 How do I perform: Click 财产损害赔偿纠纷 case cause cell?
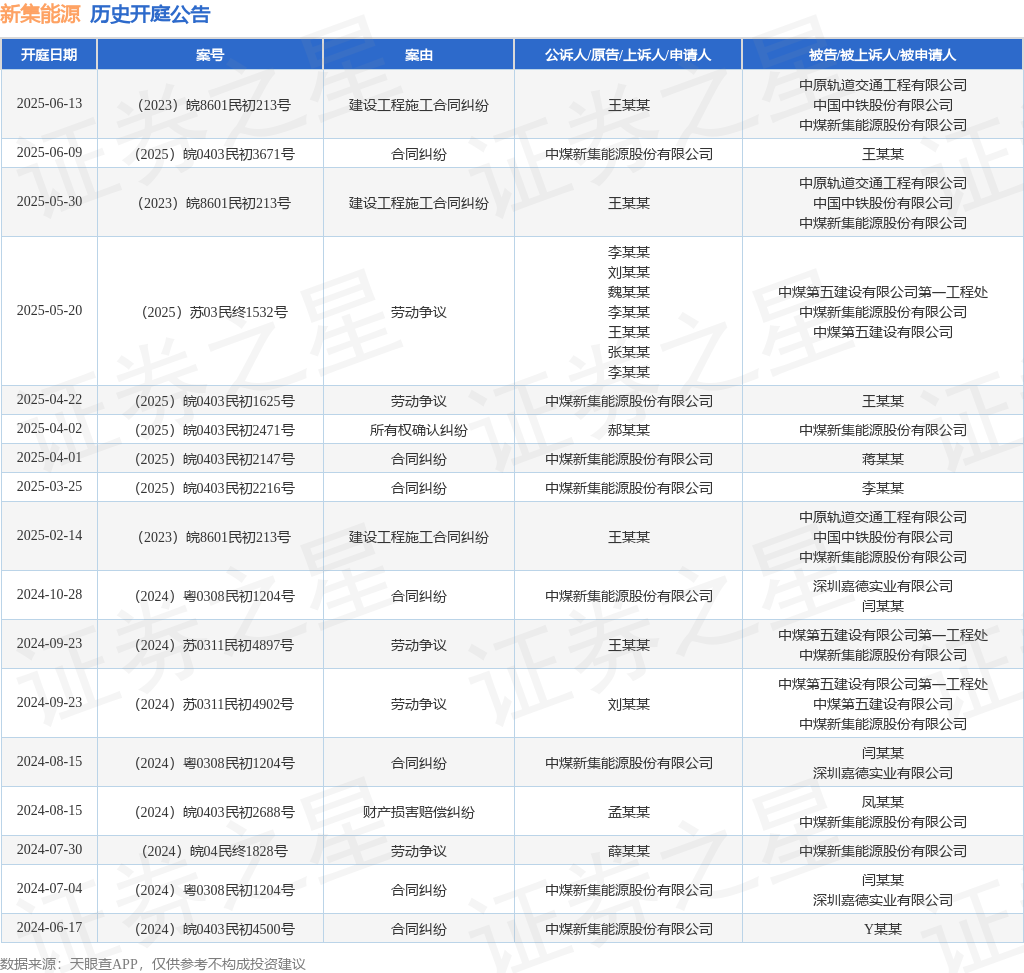[419, 812]
